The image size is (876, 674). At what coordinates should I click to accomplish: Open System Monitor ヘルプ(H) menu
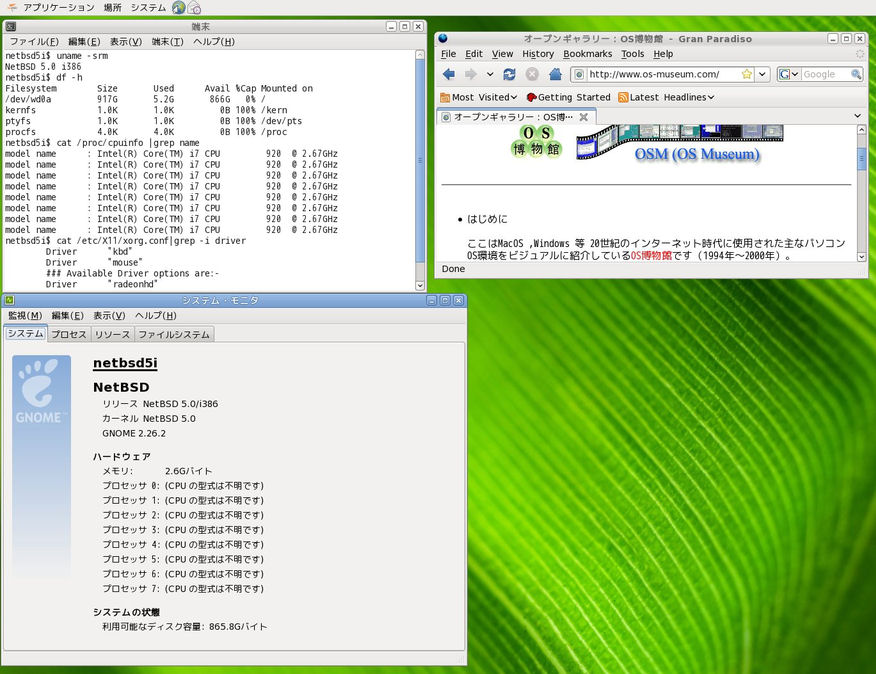155,315
